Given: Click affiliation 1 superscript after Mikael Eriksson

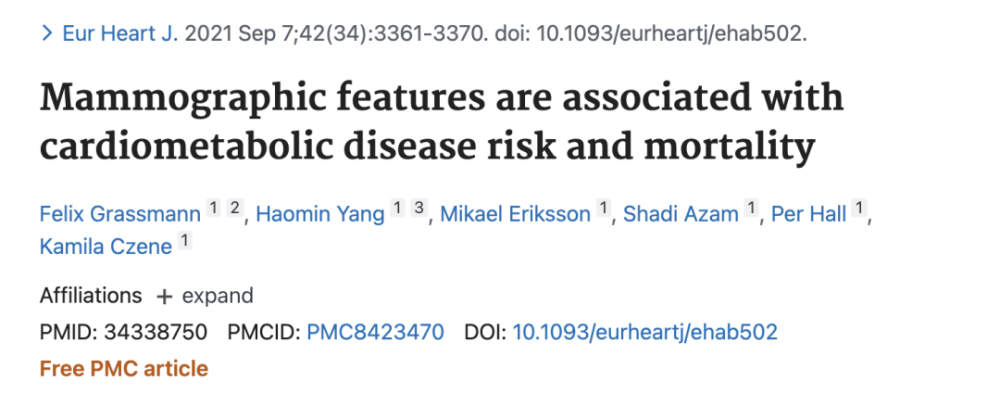Looking at the screenshot, I should 603,210.
